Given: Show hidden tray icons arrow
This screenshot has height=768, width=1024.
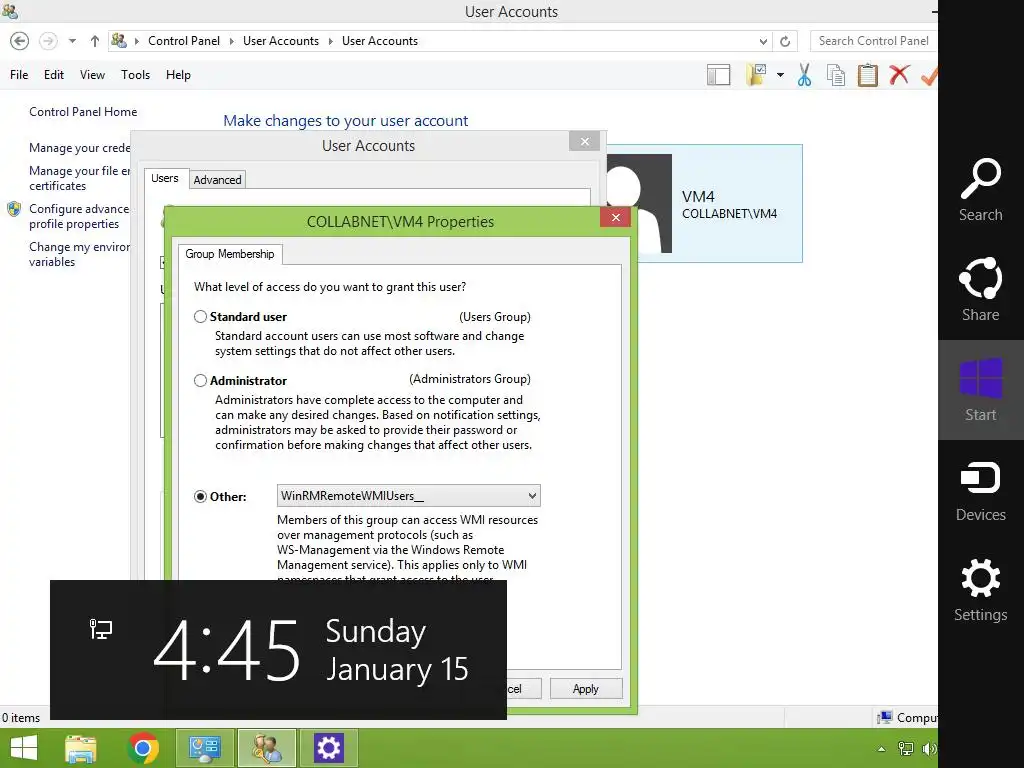Looking at the screenshot, I should 882,749.
